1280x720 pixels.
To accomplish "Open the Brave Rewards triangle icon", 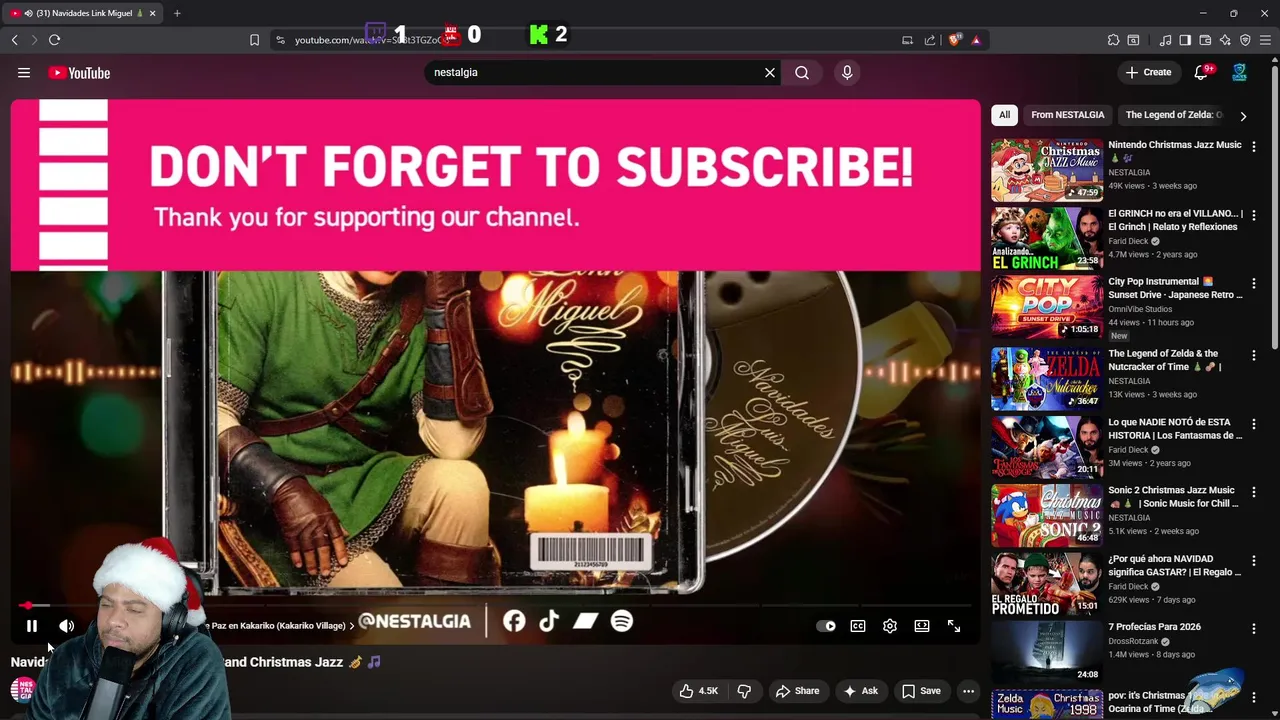I will (x=976, y=40).
